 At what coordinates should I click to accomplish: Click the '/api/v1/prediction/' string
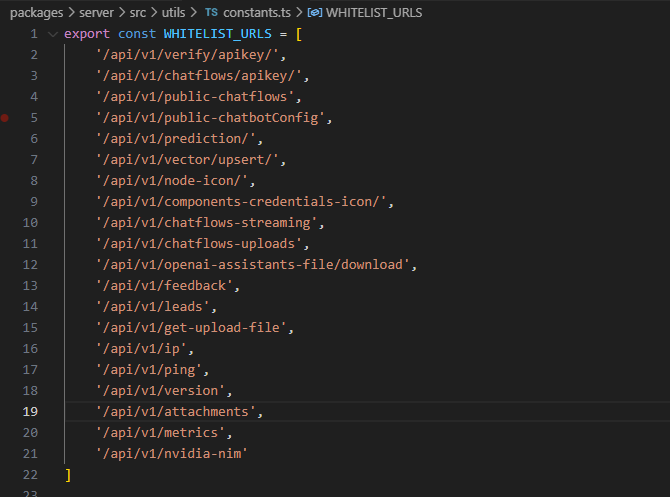point(176,138)
